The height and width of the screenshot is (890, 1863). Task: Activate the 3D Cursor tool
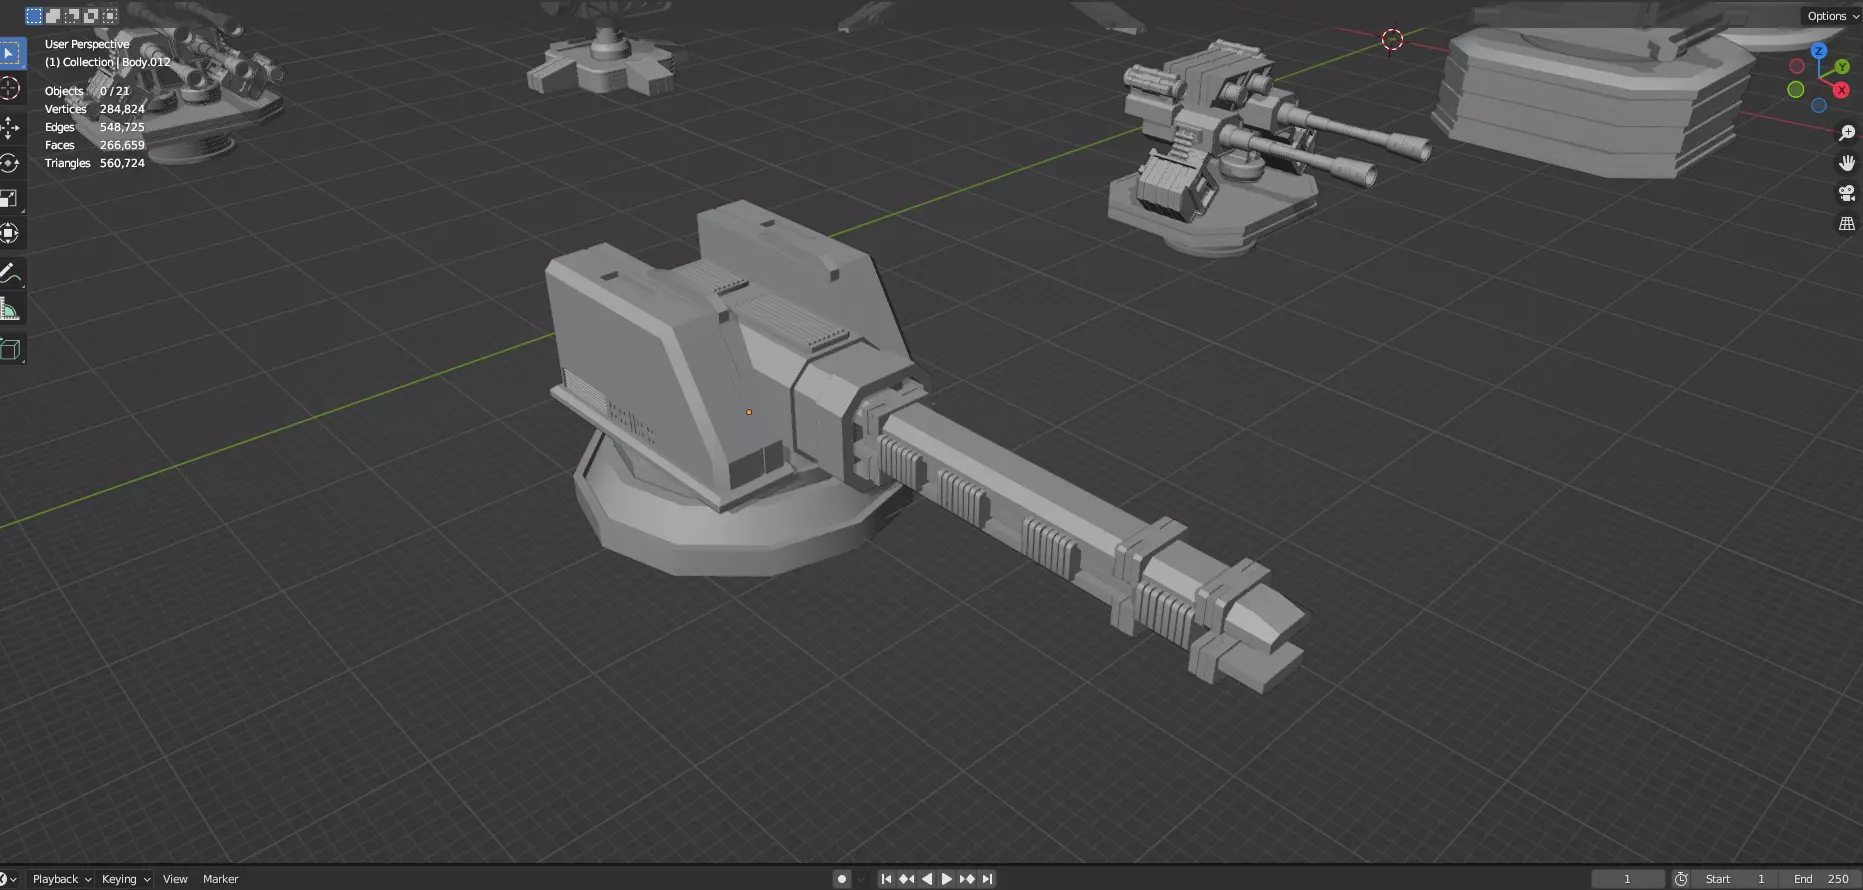tap(10, 89)
